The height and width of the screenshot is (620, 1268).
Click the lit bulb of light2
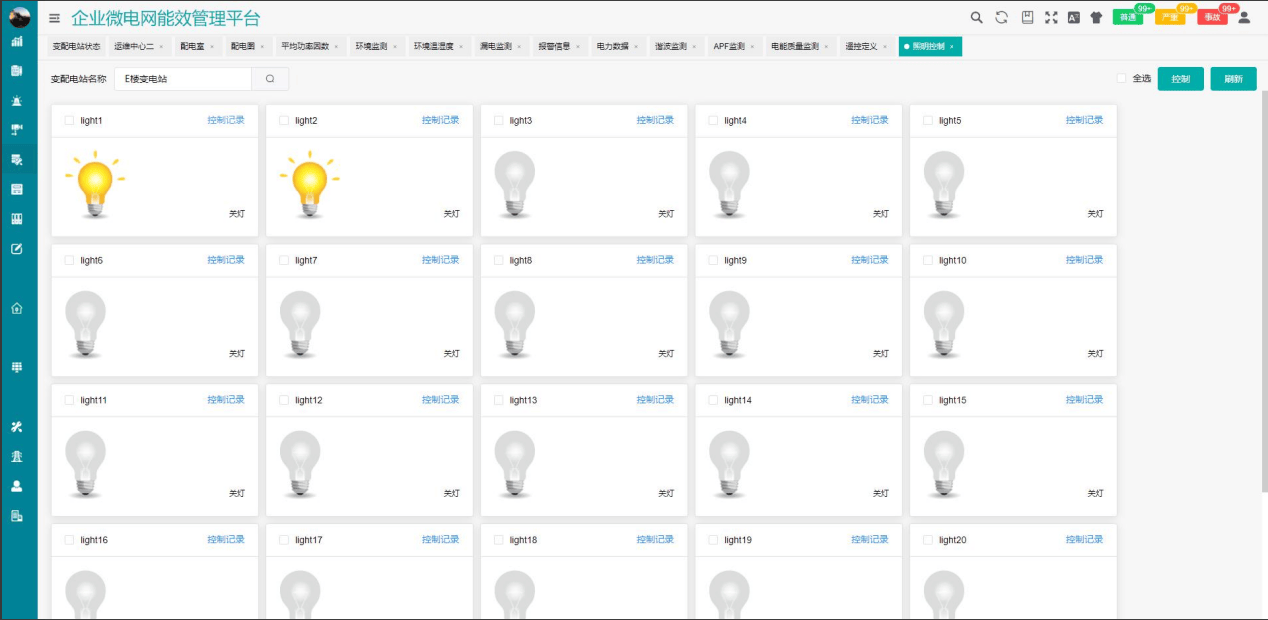[x=309, y=184]
